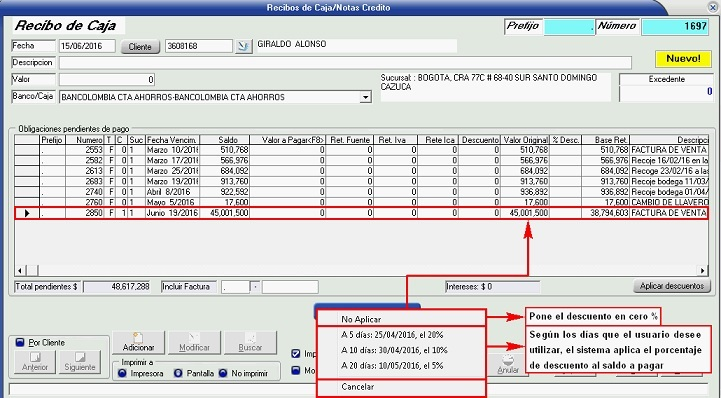
Task: Click the client lookup bird icon
Action: click(x=244, y=46)
